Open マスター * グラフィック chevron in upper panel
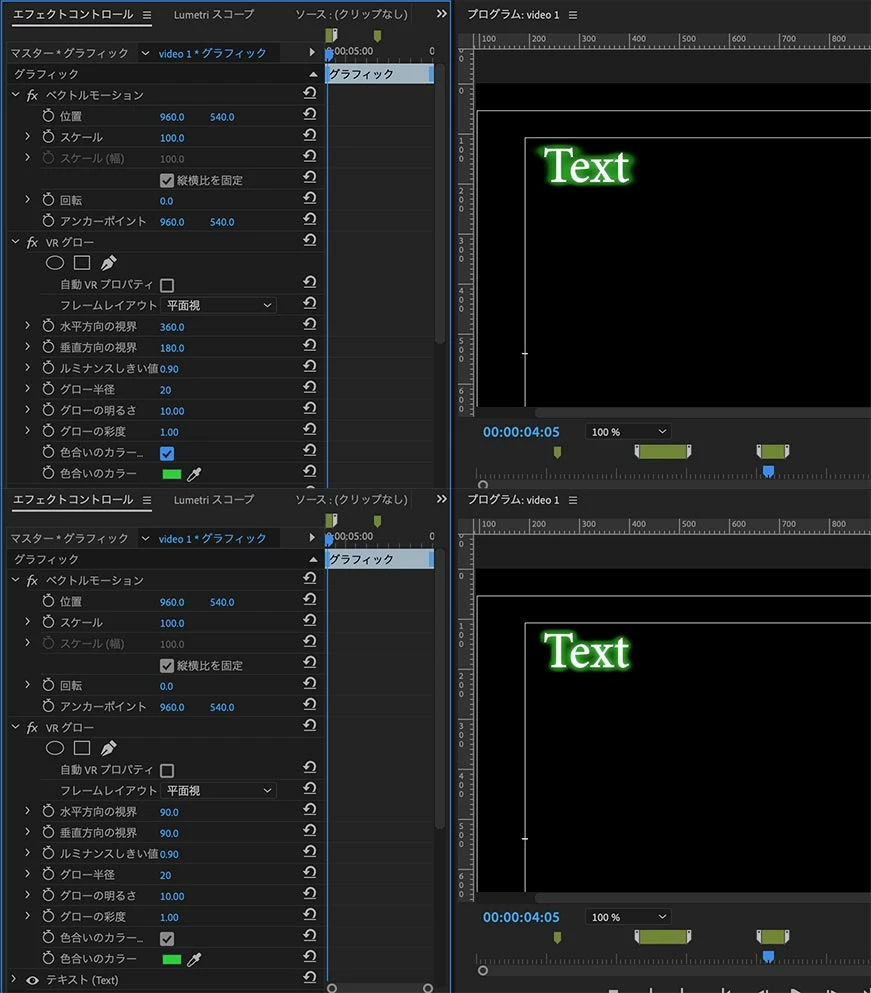 coord(145,53)
